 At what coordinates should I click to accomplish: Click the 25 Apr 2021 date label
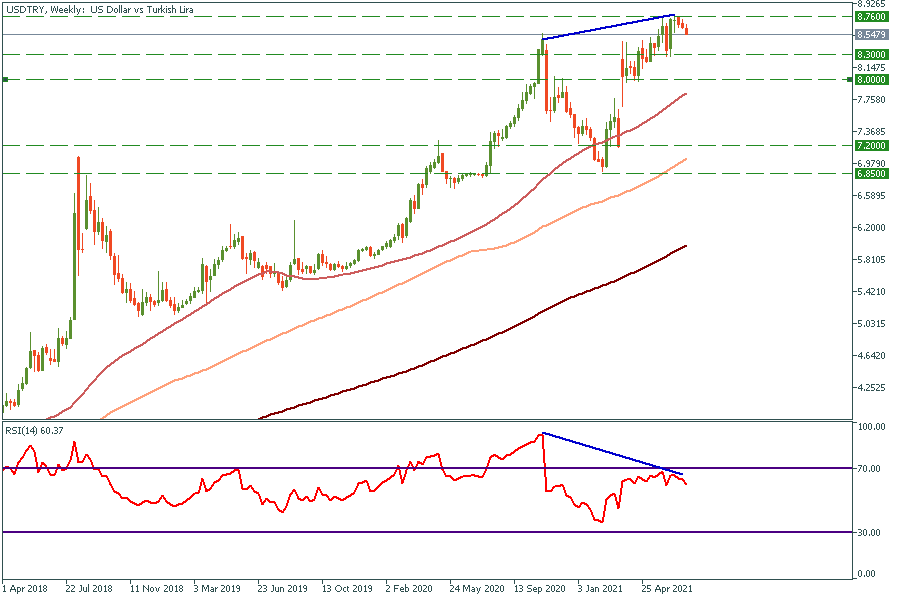click(x=664, y=589)
